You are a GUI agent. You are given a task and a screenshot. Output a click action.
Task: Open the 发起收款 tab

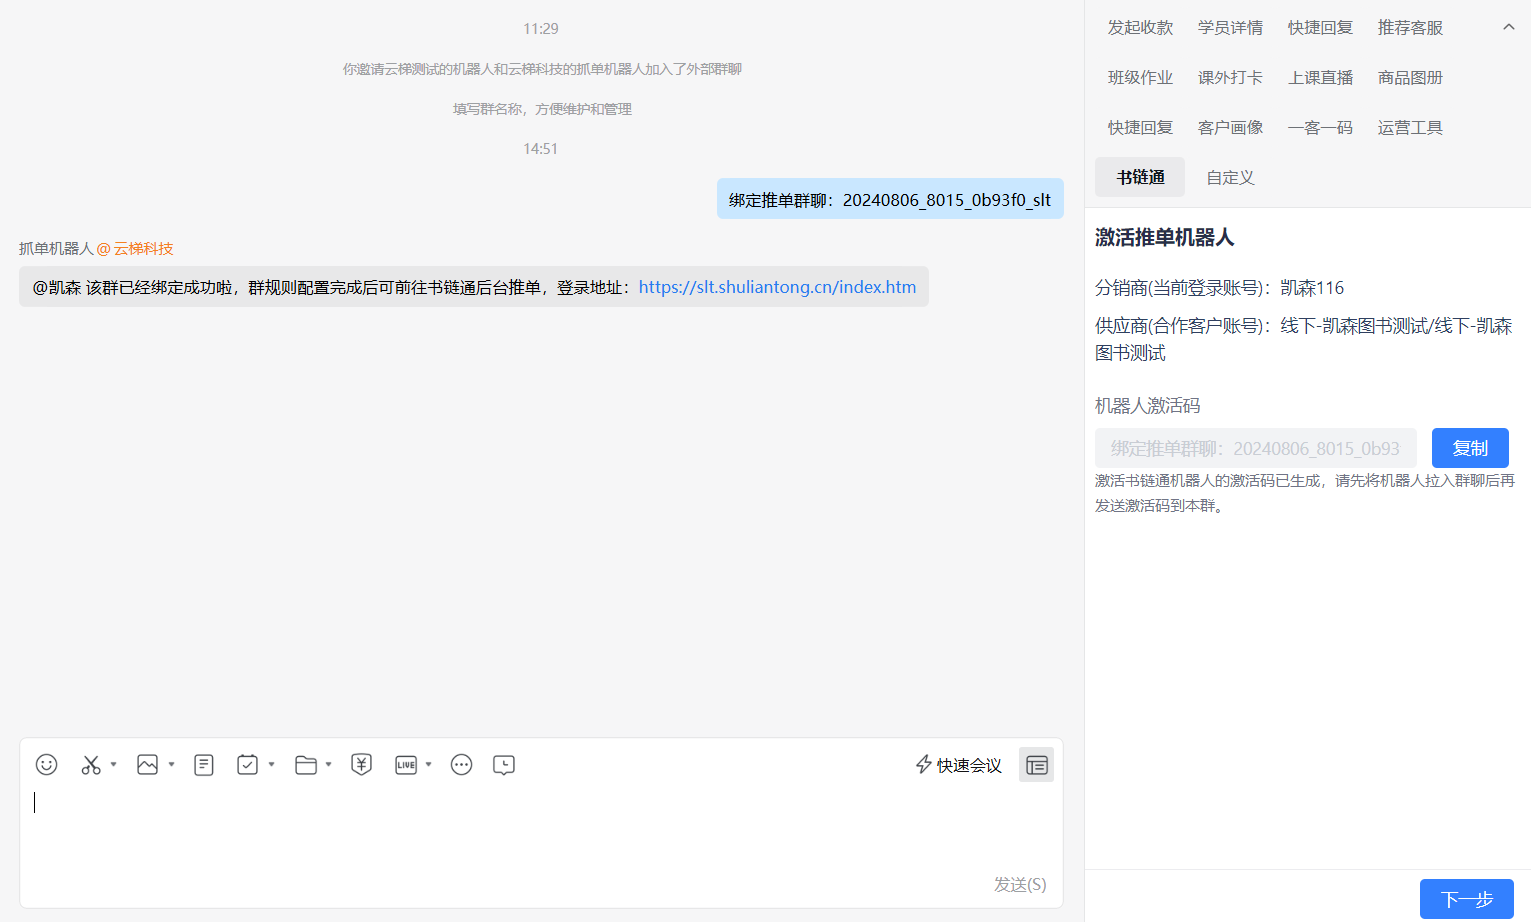coord(1140,27)
